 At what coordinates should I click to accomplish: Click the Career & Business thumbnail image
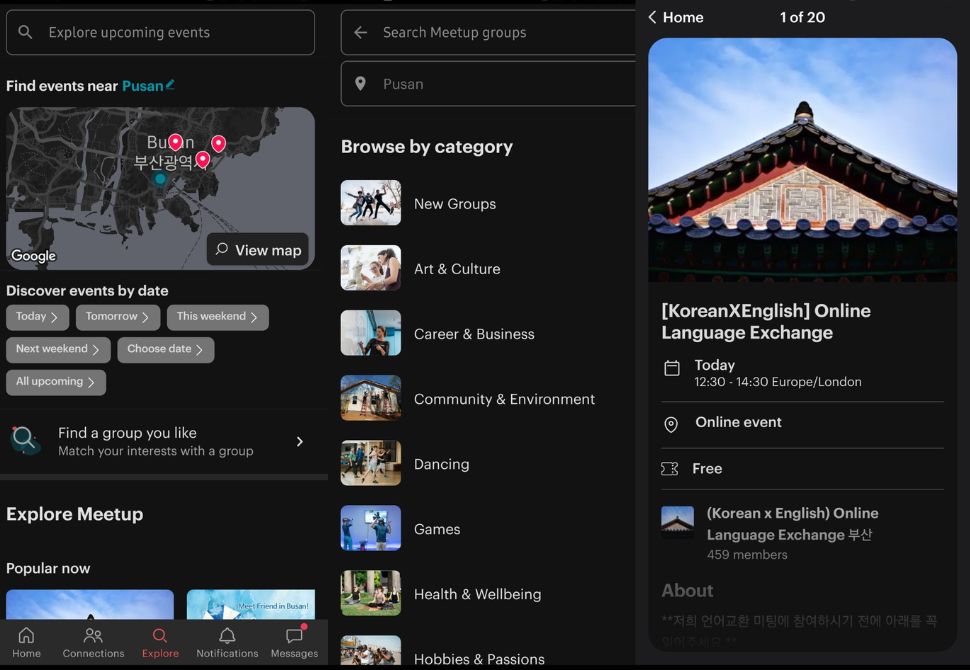pyautogui.click(x=371, y=333)
